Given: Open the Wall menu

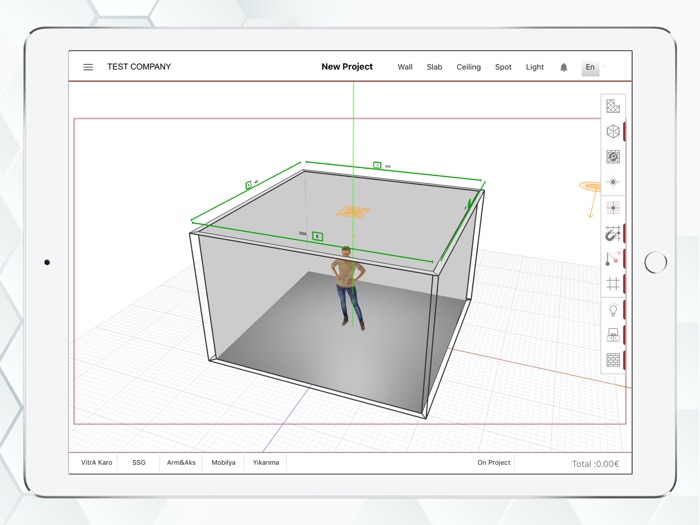Looking at the screenshot, I should click(x=405, y=67).
